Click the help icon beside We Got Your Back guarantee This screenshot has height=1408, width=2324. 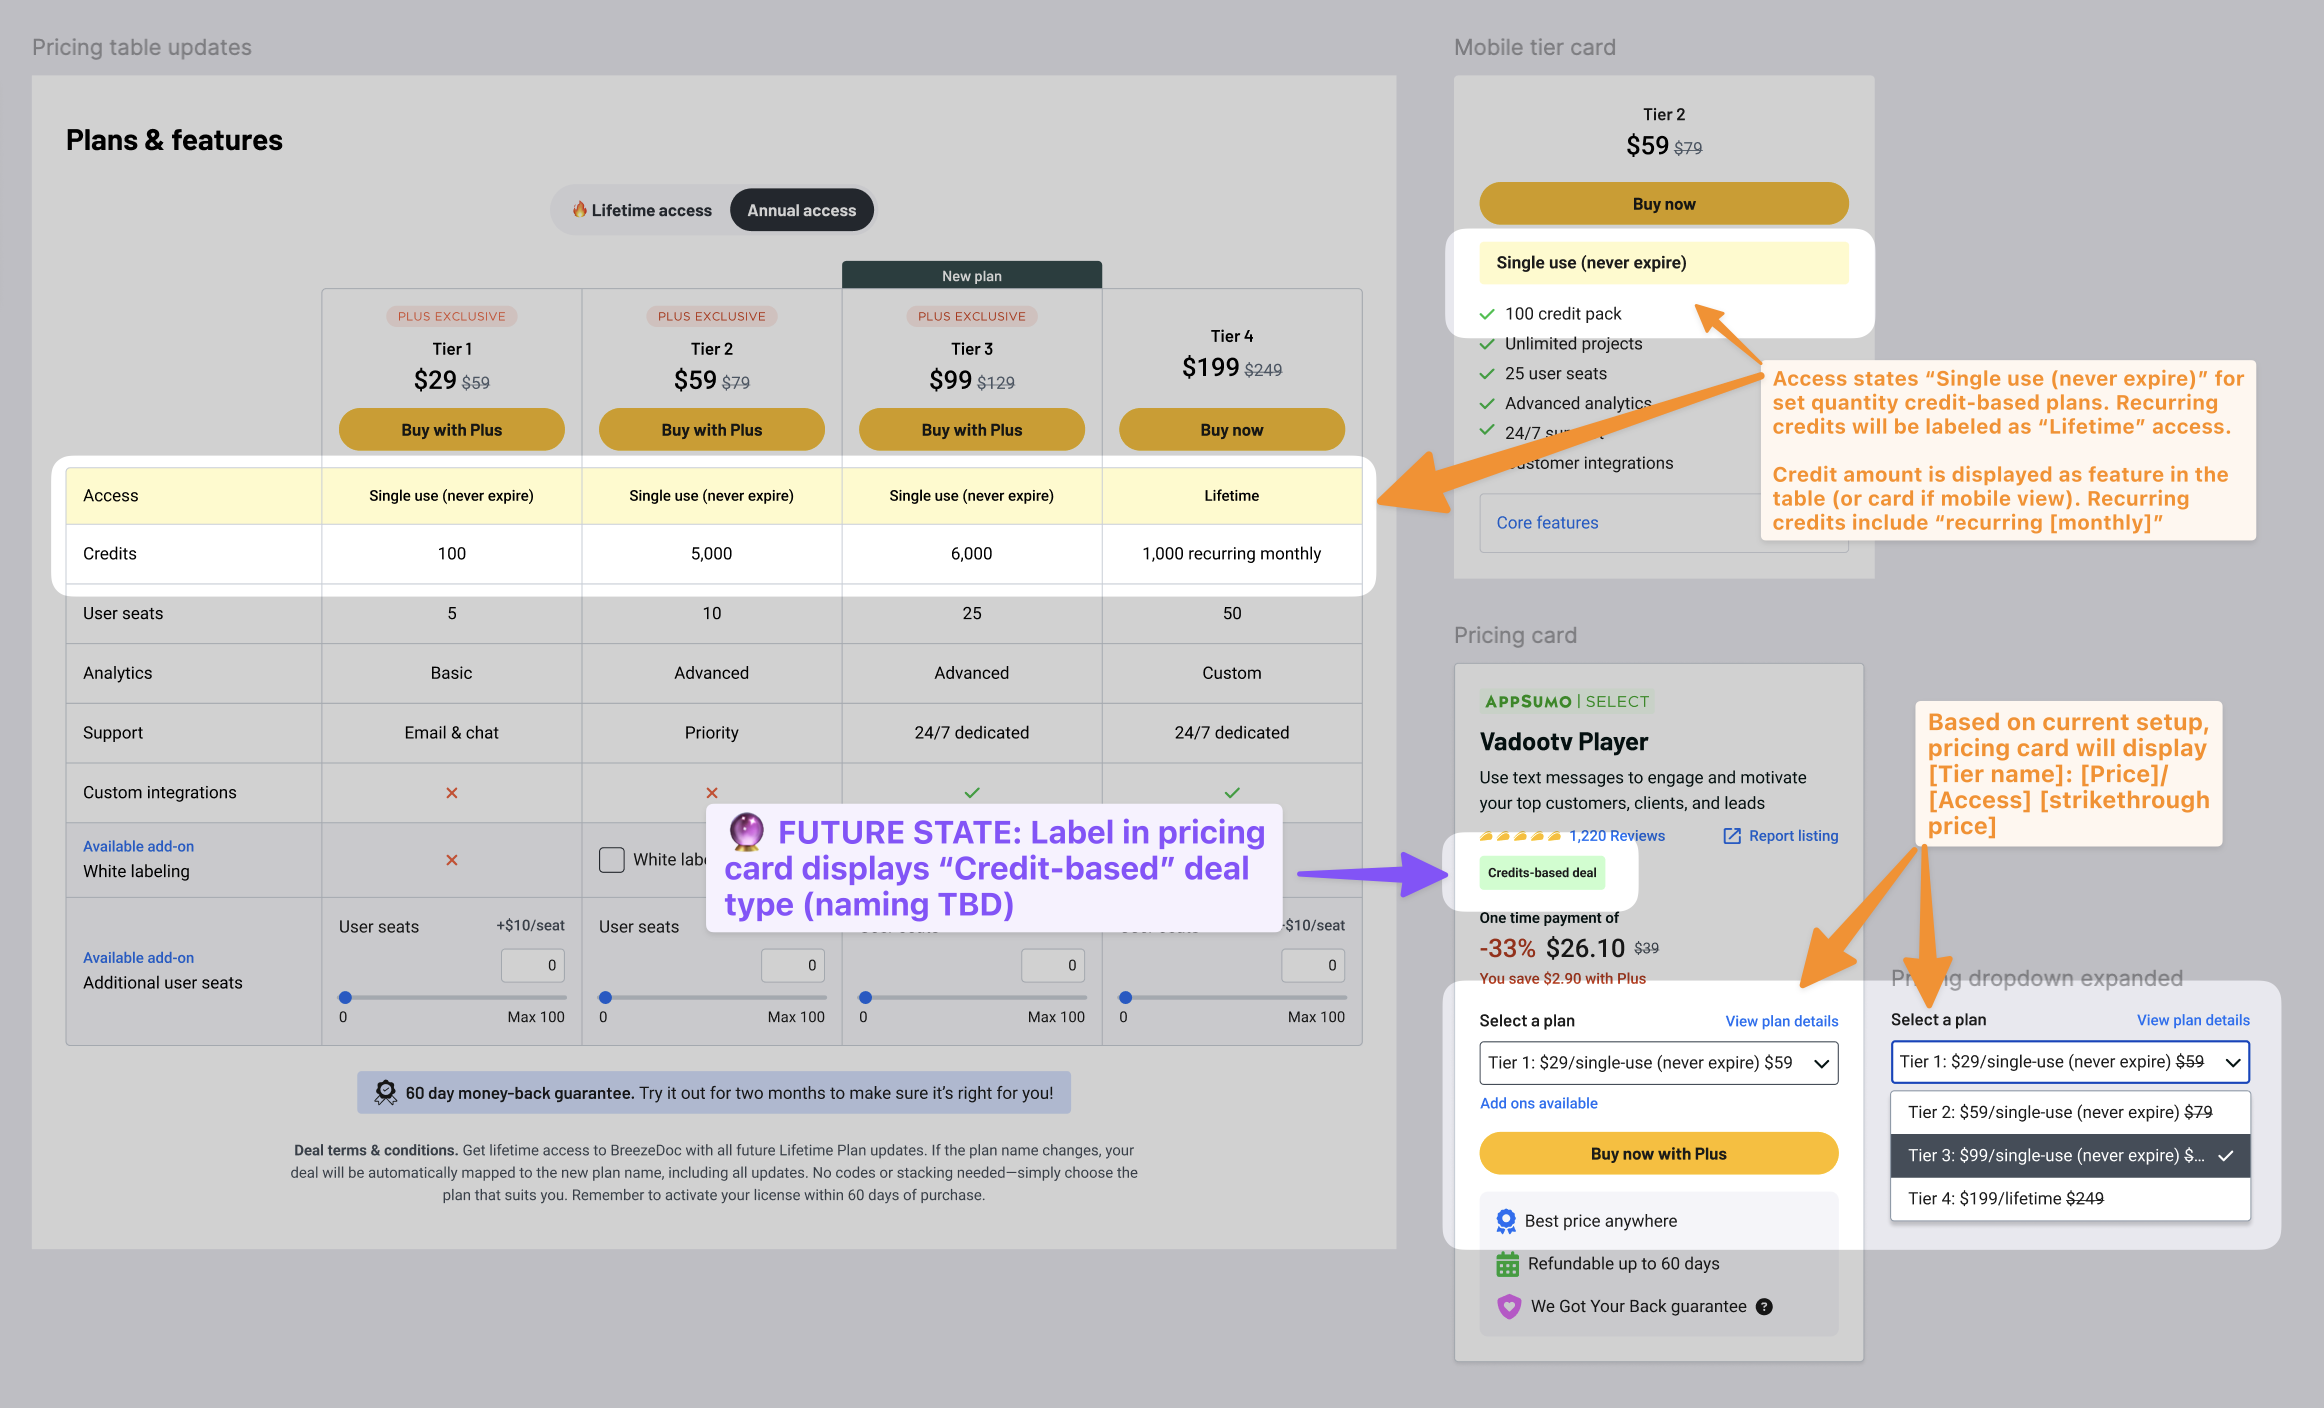[x=1765, y=1307]
